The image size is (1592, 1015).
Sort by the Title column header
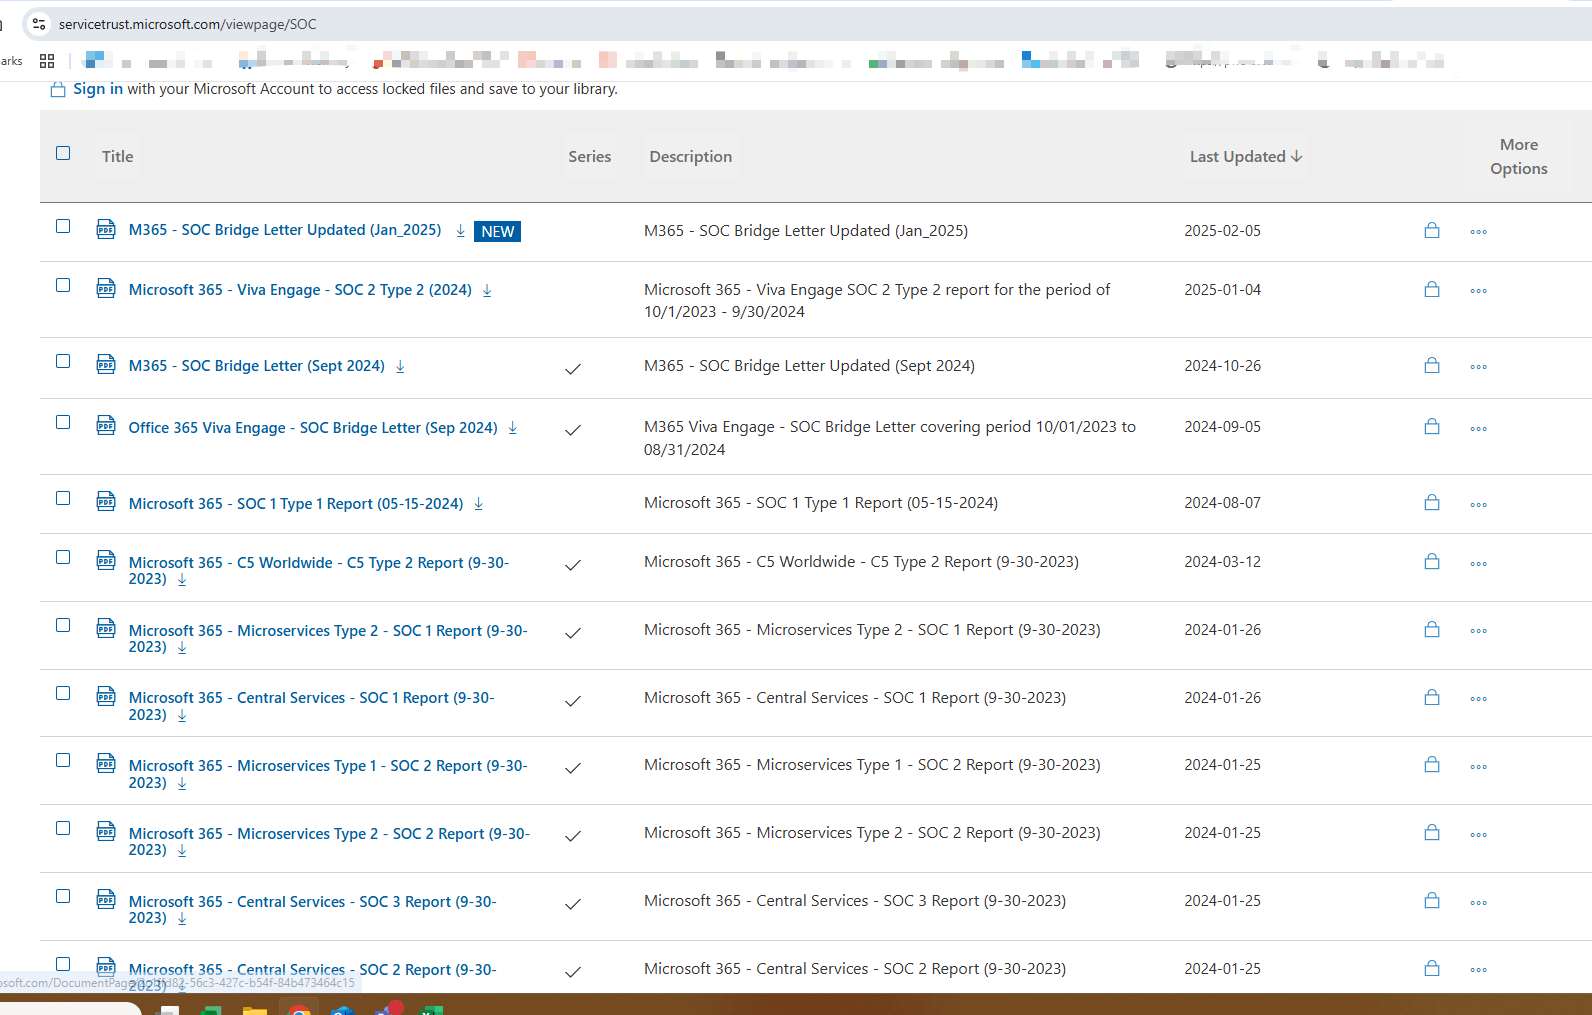coord(117,156)
